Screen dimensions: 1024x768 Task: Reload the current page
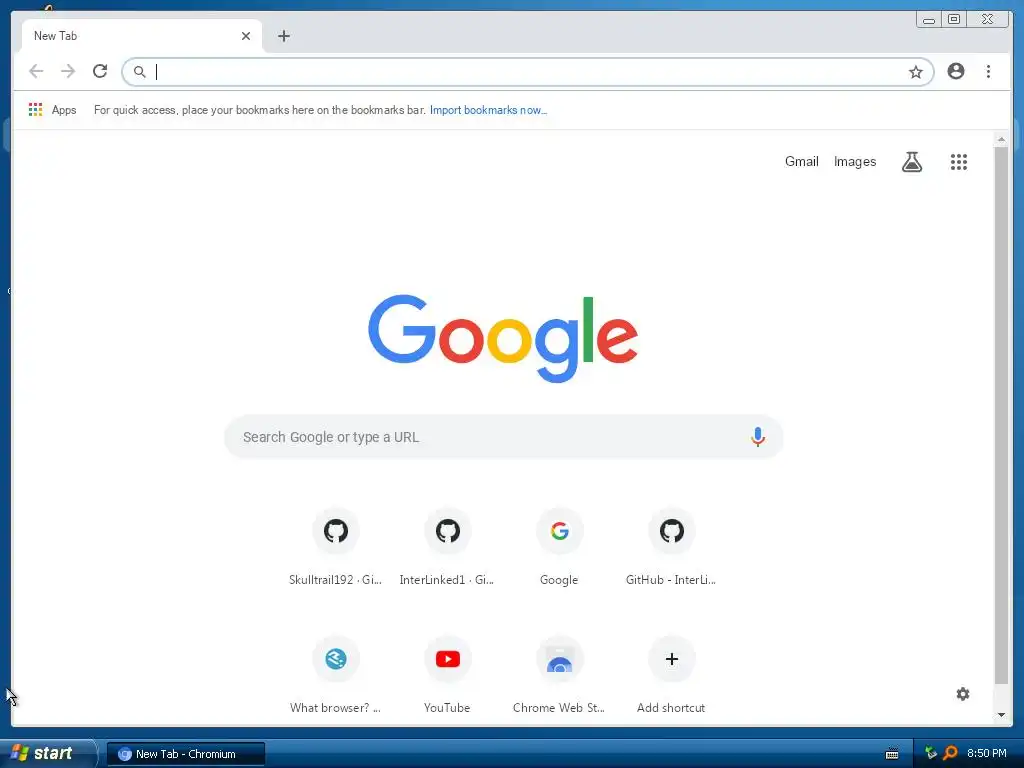coord(100,71)
